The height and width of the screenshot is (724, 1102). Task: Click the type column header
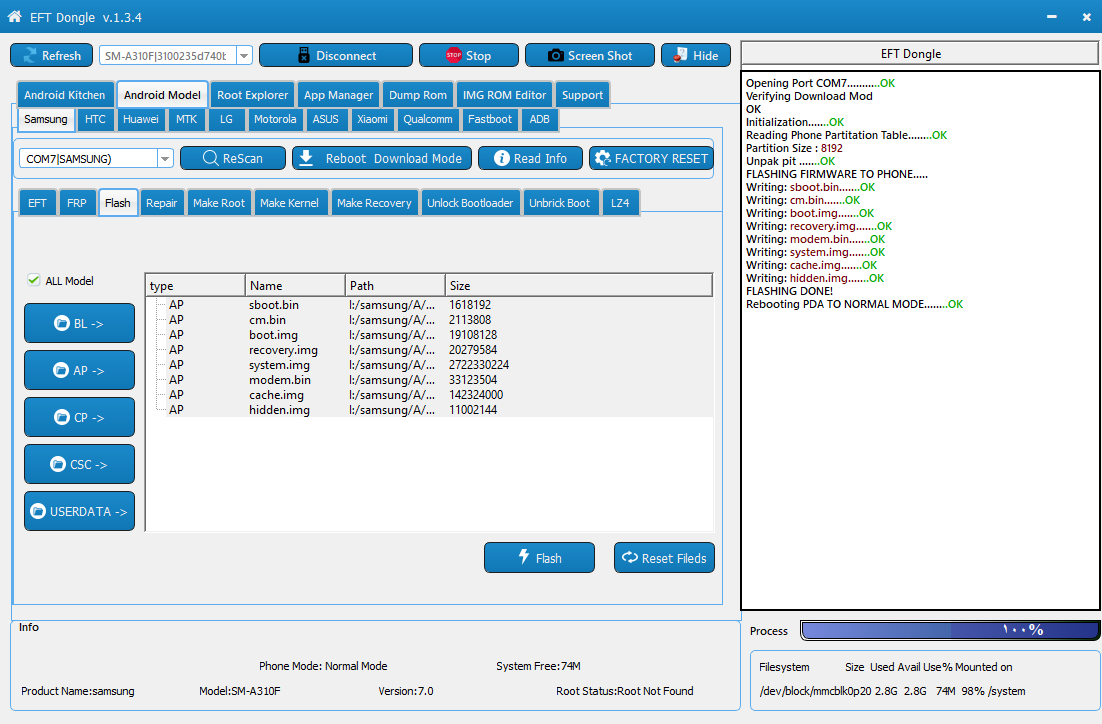(195, 285)
